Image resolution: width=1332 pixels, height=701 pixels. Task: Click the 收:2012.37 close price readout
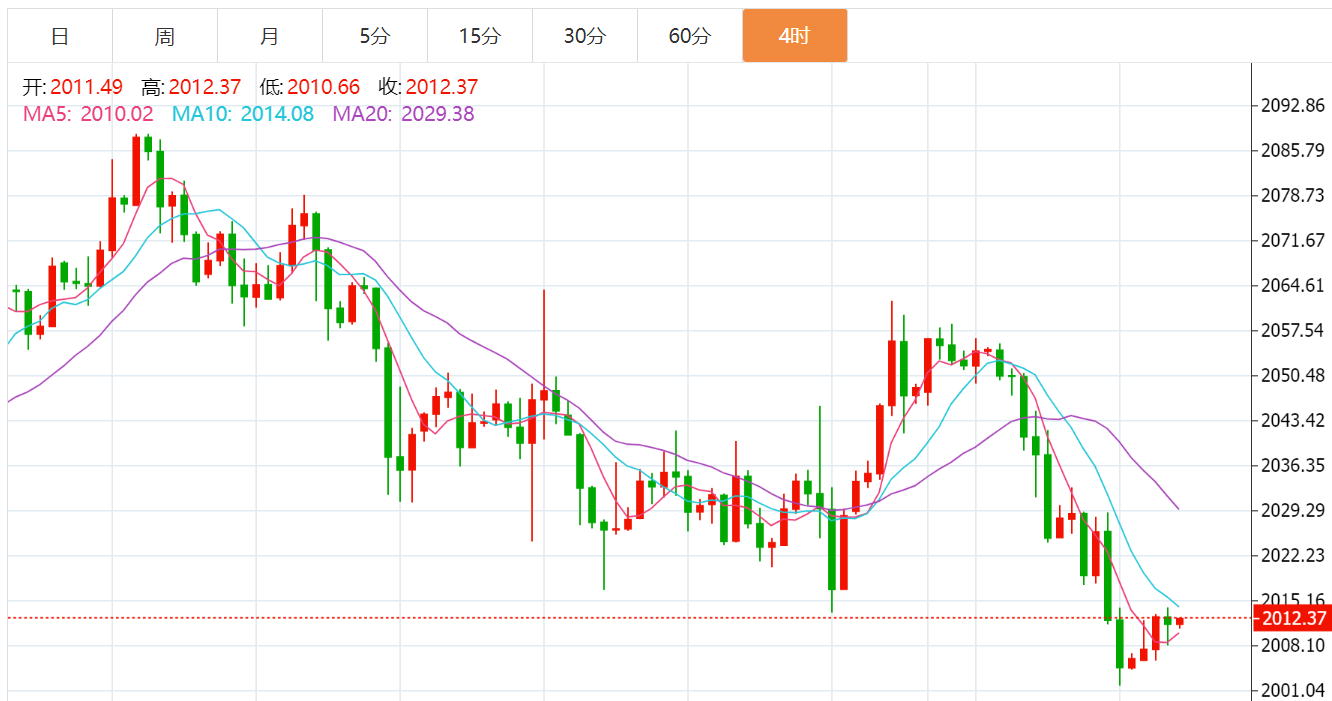click(x=429, y=87)
